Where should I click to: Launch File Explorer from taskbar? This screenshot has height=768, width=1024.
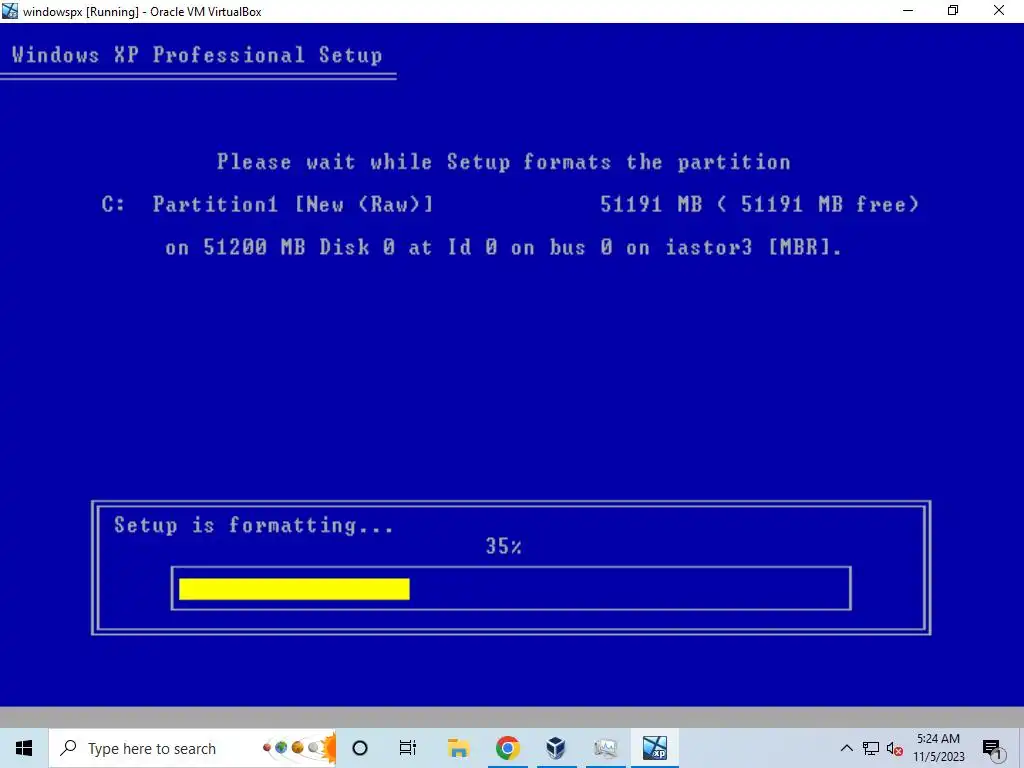tap(458, 748)
